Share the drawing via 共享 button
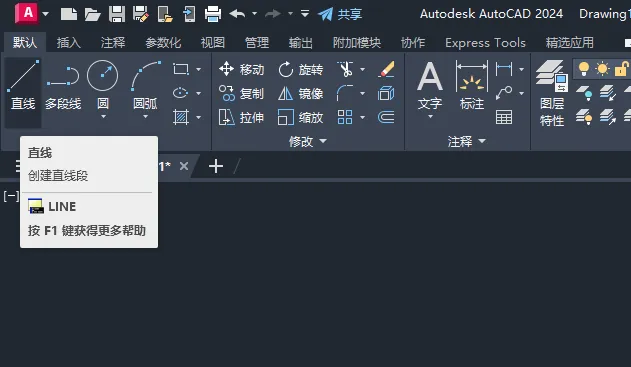 (x=340, y=14)
